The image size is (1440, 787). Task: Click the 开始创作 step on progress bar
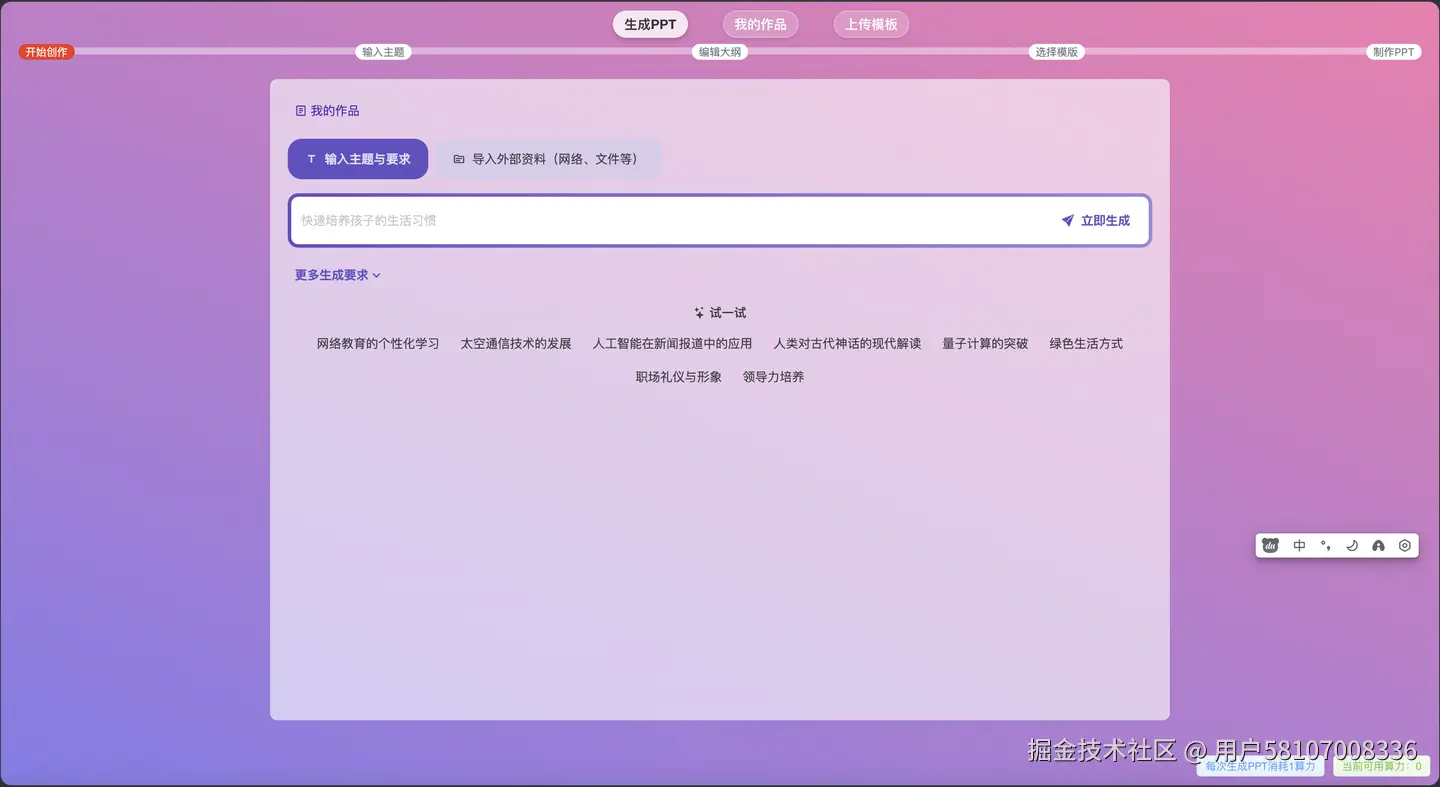[x=45, y=52]
